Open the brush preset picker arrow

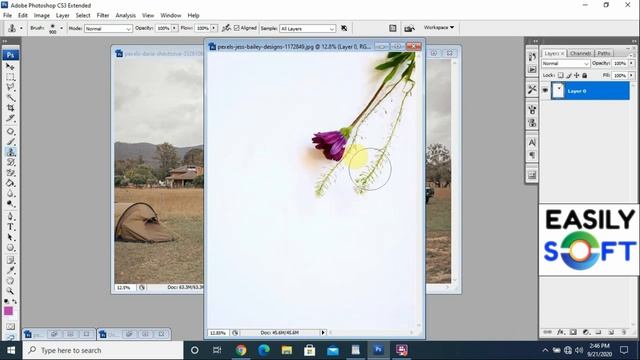pos(61,28)
